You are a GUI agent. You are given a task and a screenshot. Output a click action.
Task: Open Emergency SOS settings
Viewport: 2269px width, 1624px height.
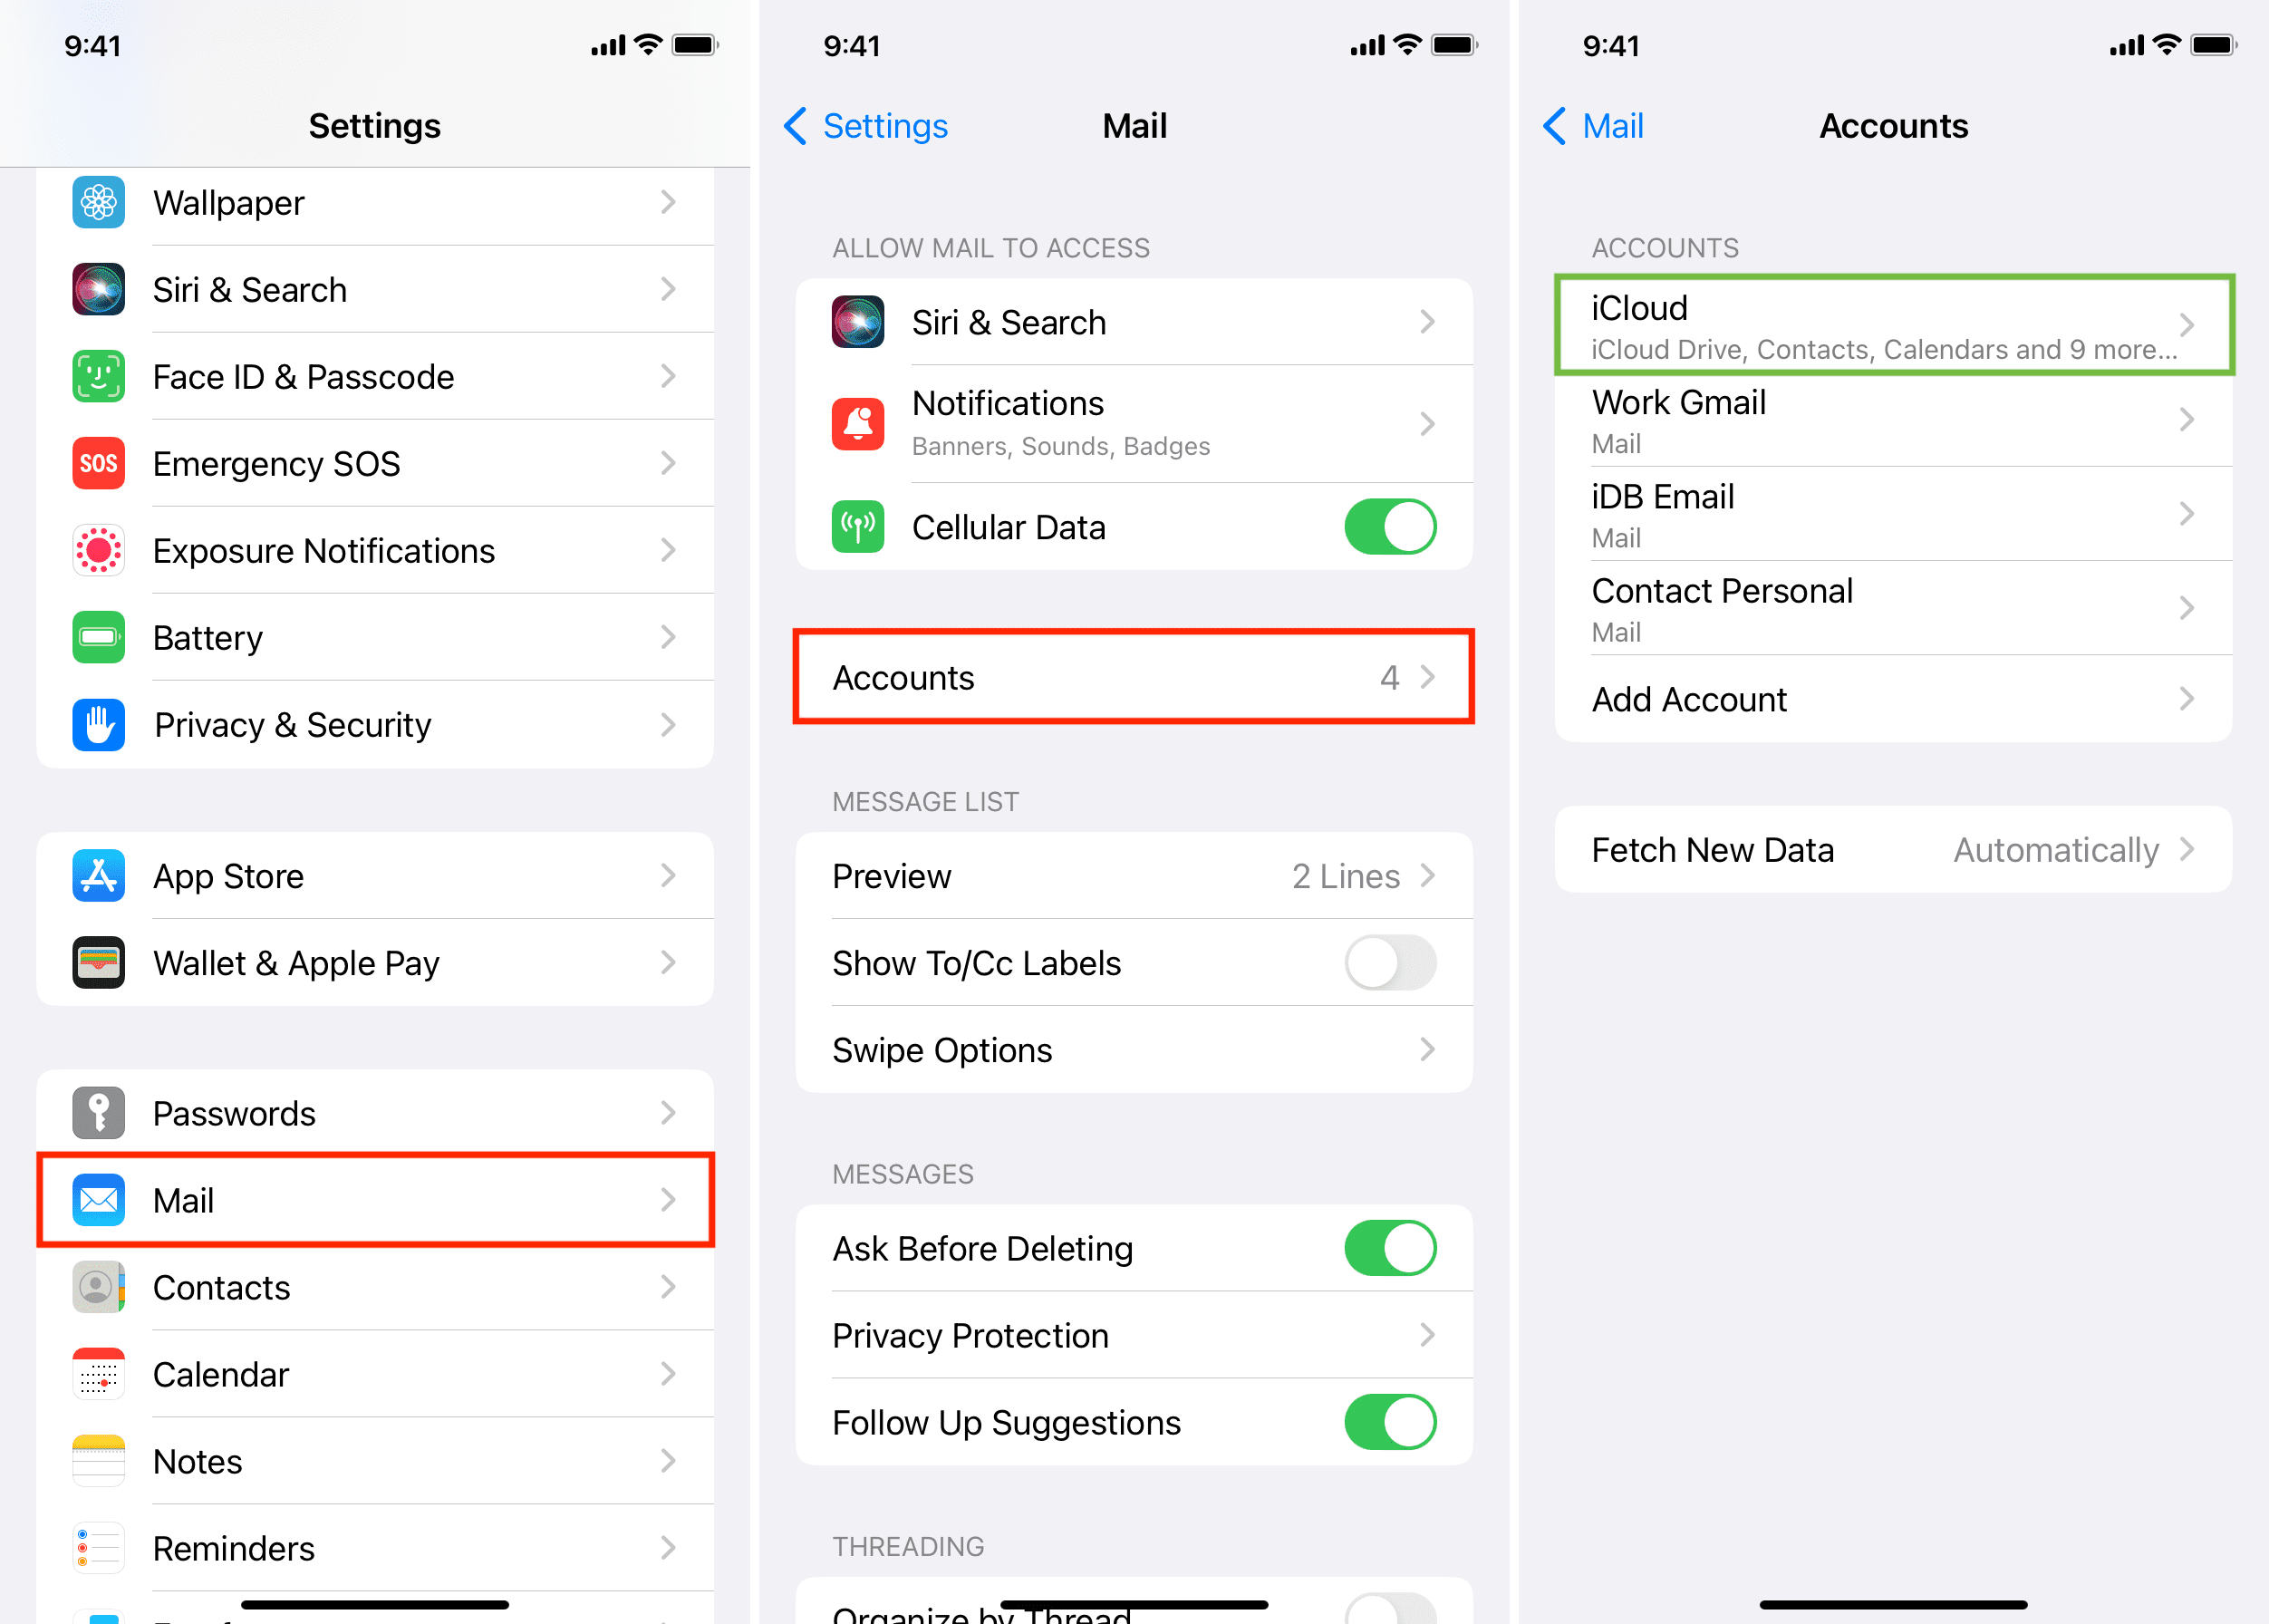(376, 460)
